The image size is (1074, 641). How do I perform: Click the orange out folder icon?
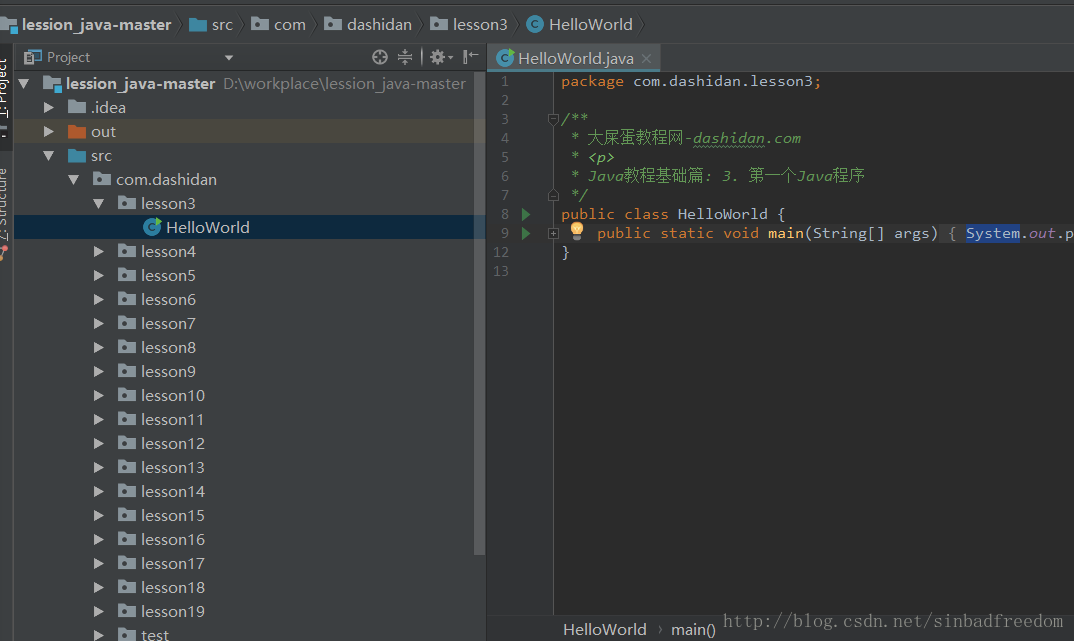(x=77, y=131)
